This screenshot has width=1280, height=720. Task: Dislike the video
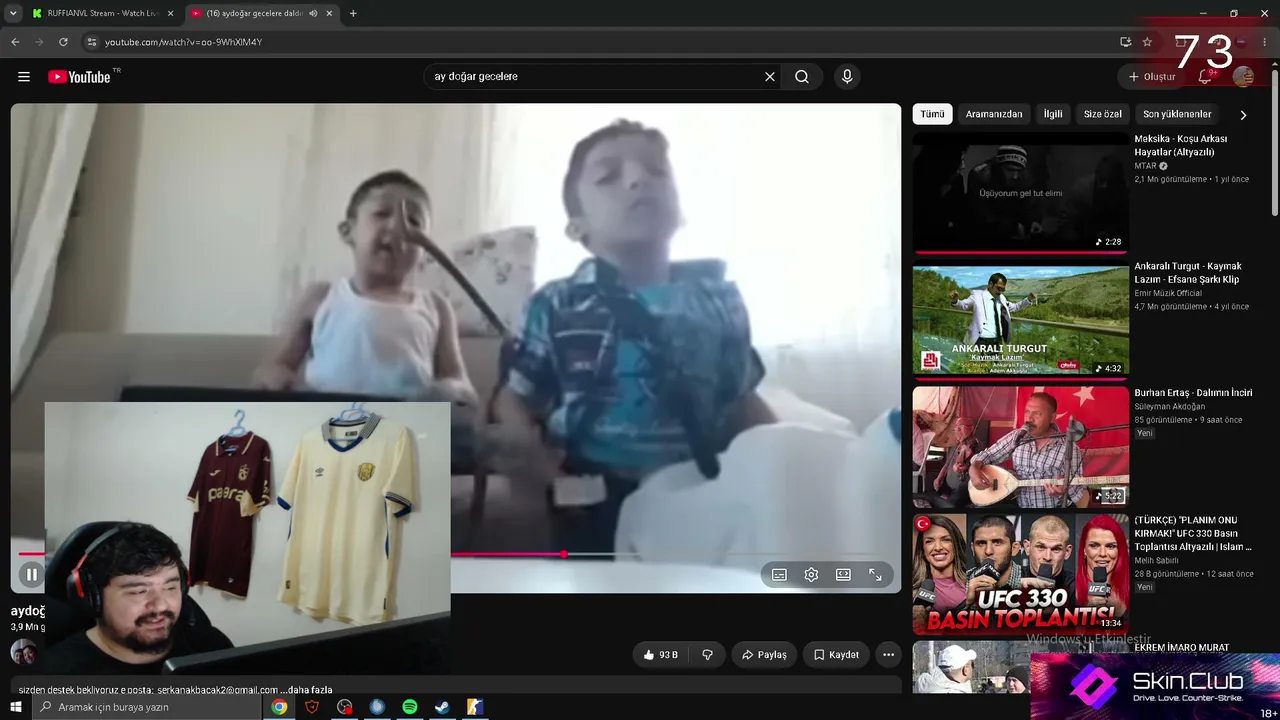click(x=707, y=655)
